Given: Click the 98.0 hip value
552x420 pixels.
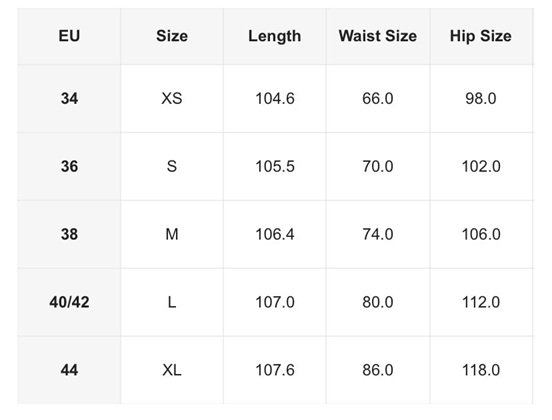Looking at the screenshot, I should (481, 99).
